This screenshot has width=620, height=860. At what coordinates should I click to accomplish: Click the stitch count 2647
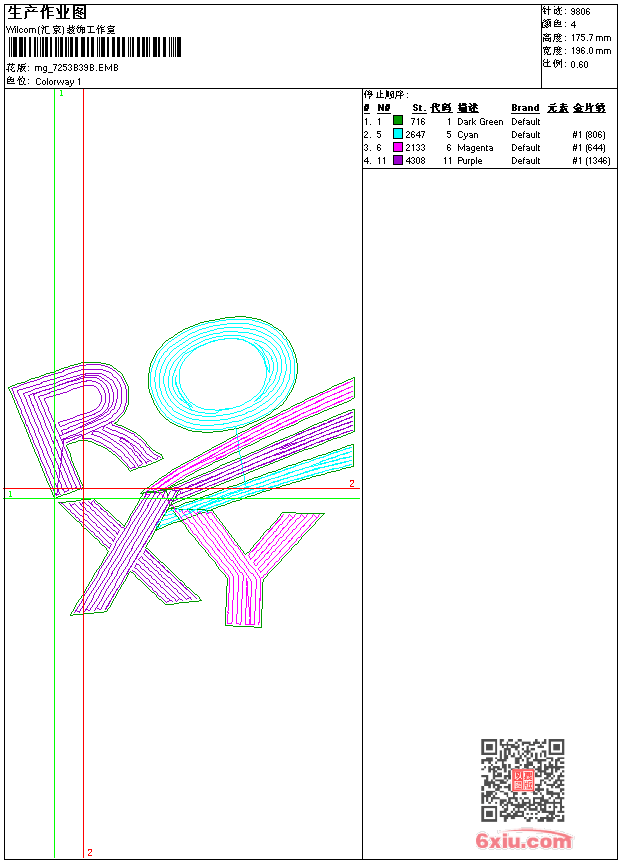point(415,135)
